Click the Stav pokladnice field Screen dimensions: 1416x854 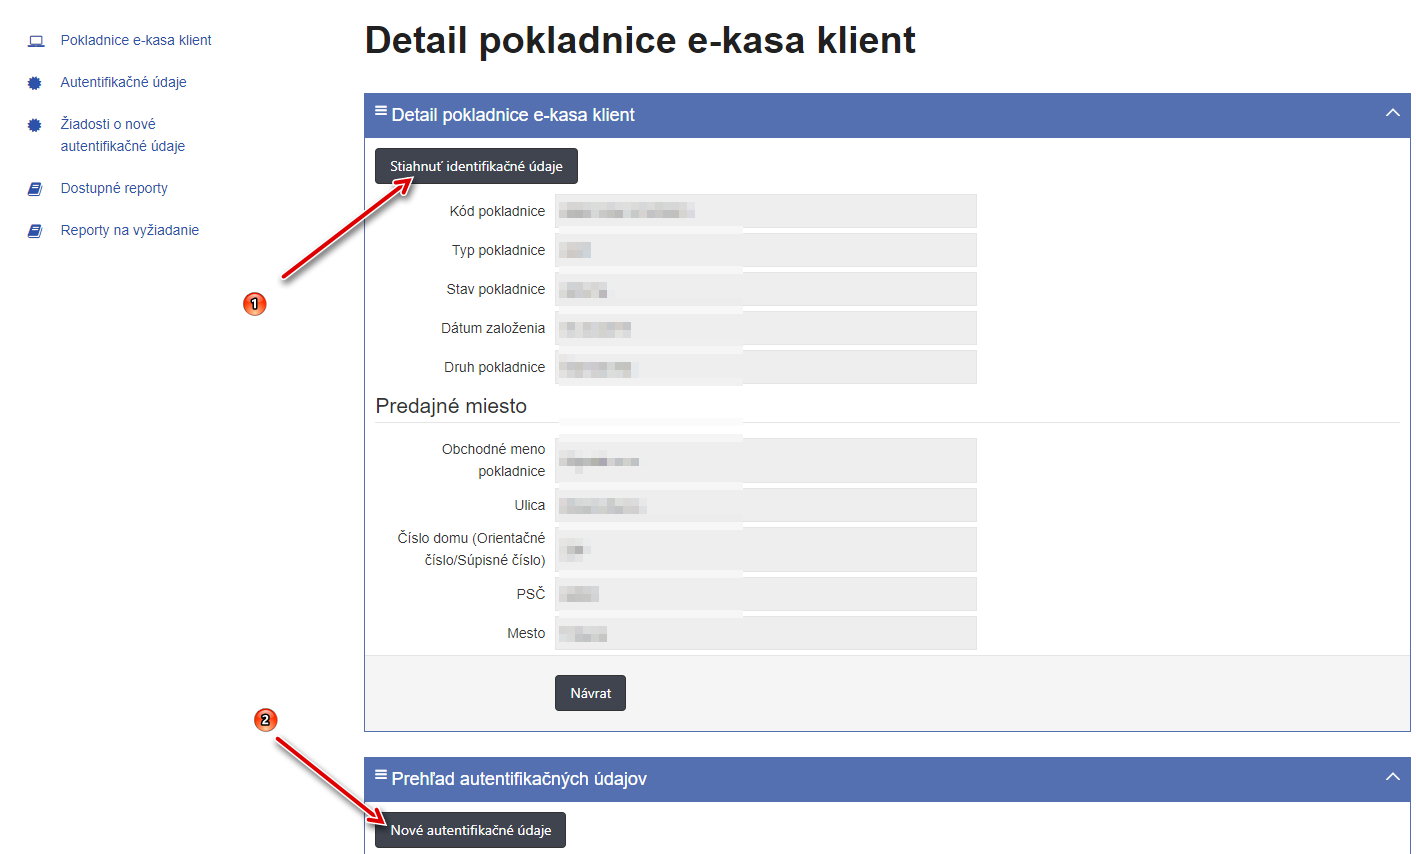(765, 289)
